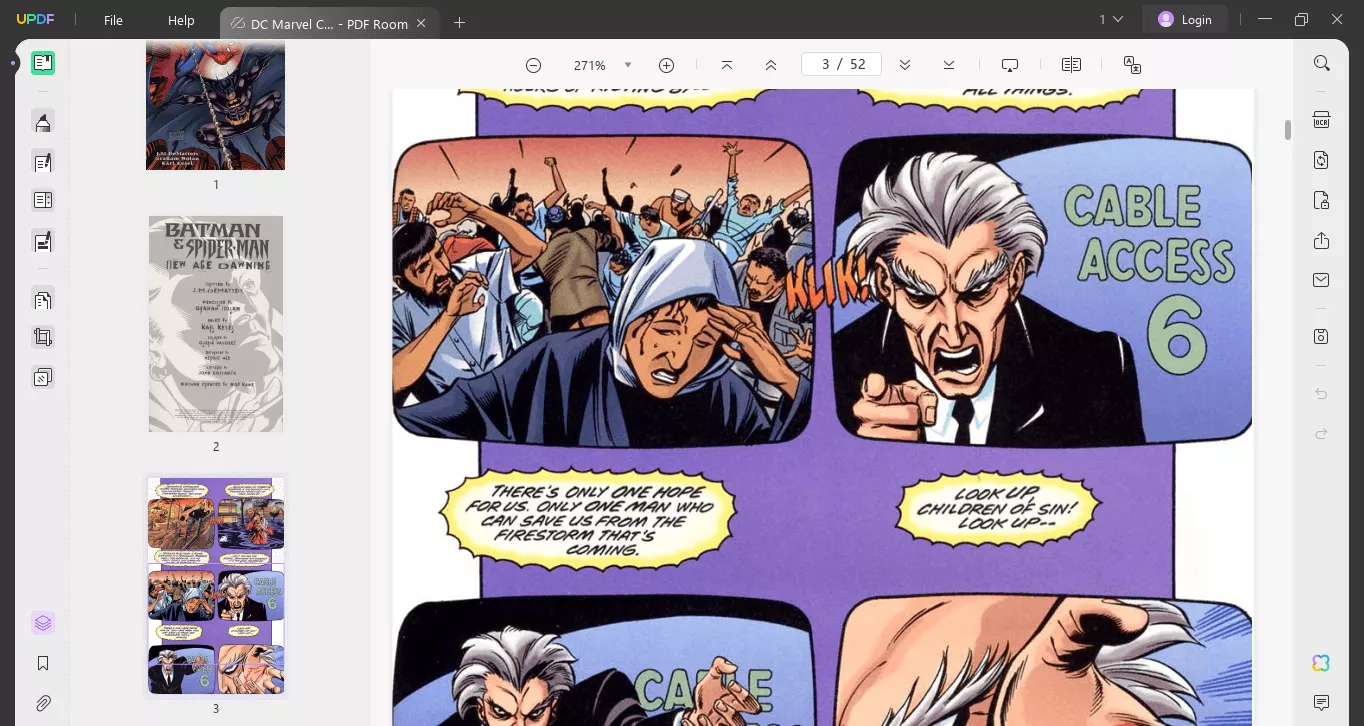This screenshot has height=726, width=1364.
Task: Start slideshow presentation mode
Action: click(x=1010, y=65)
